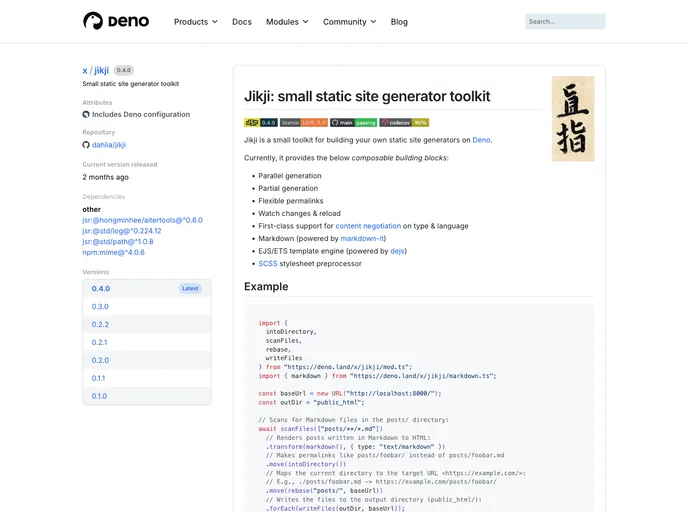688x512 pixels.
Task: Click the 0.4.0 version badge next to jikji
Action: 124,70
